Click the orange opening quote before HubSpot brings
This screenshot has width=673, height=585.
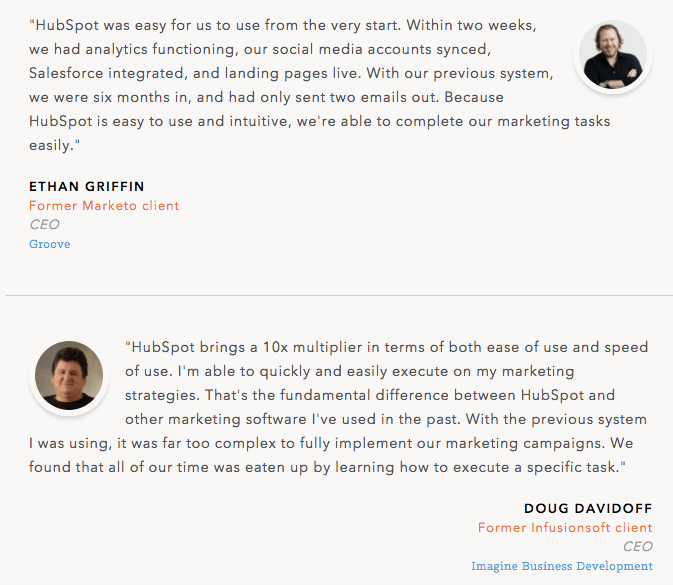[x=128, y=347]
